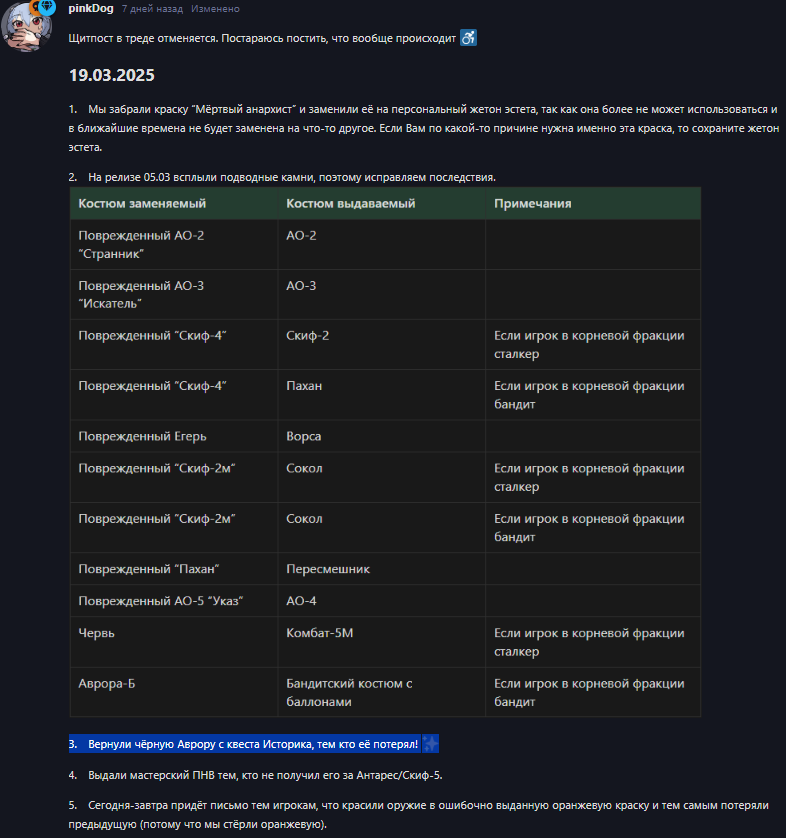Select the "Комбат-5М" table cell
This screenshot has height=838, width=786.
point(382,642)
